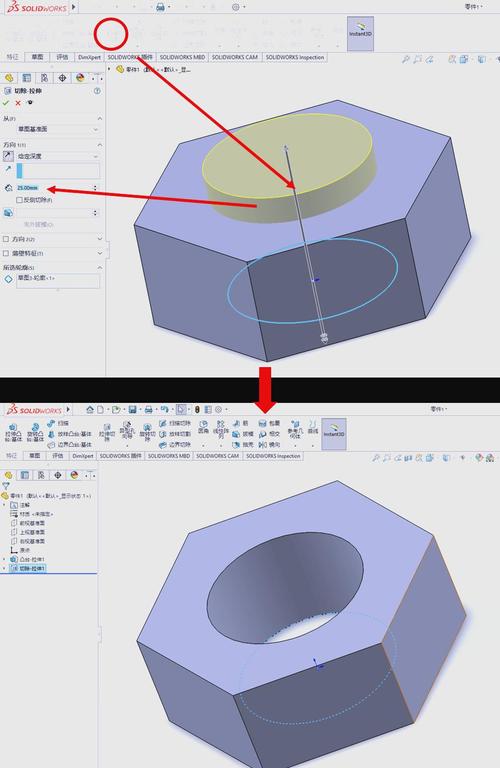The image size is (500, 768).
Task: Step the draft angle spinner
Action: (x=95, y=213)
